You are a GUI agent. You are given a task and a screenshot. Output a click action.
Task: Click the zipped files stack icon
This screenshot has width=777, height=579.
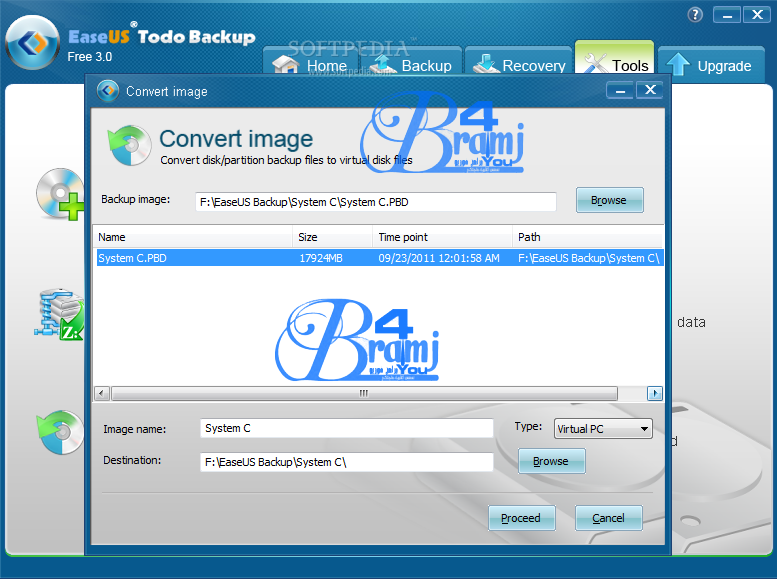[x=60, y=315]
